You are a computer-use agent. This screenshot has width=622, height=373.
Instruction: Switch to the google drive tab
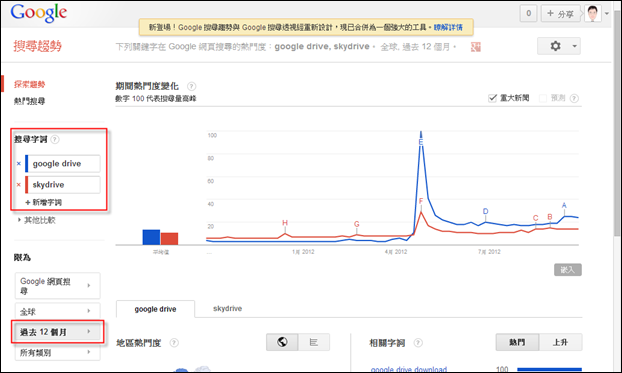pos(155,309)
